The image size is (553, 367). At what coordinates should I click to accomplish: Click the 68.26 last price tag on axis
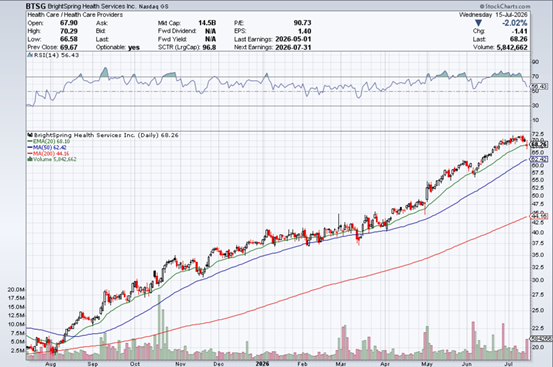[539, 145]
